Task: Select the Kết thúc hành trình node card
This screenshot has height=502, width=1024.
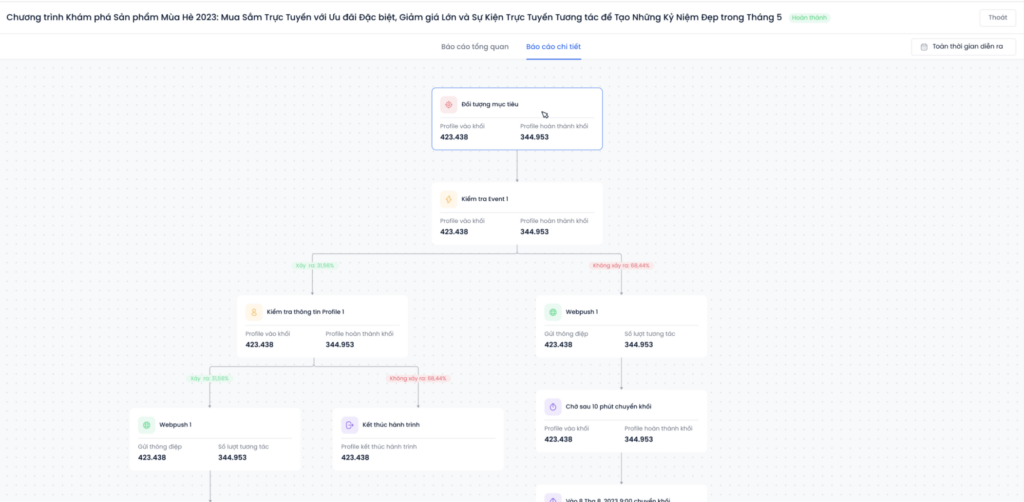Action: click(x=418, y=439)
